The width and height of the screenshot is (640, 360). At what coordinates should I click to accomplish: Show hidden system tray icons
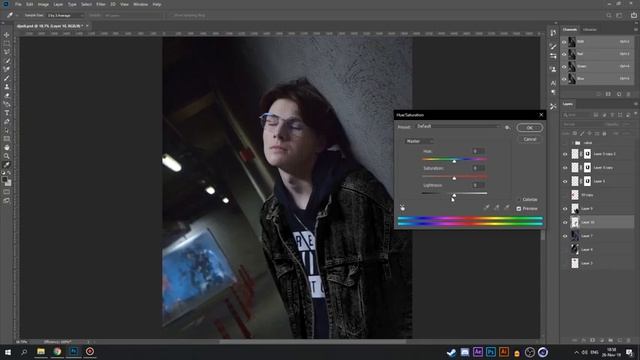577,352
